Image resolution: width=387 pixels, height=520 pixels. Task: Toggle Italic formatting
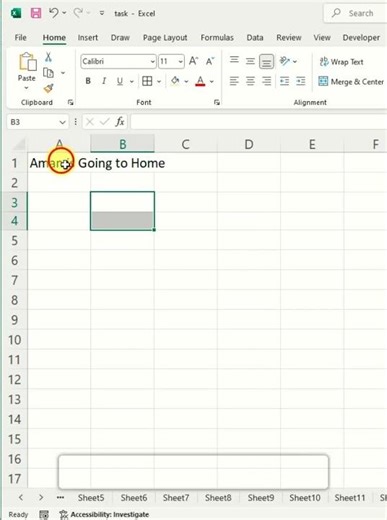click(x=104, y=81)
